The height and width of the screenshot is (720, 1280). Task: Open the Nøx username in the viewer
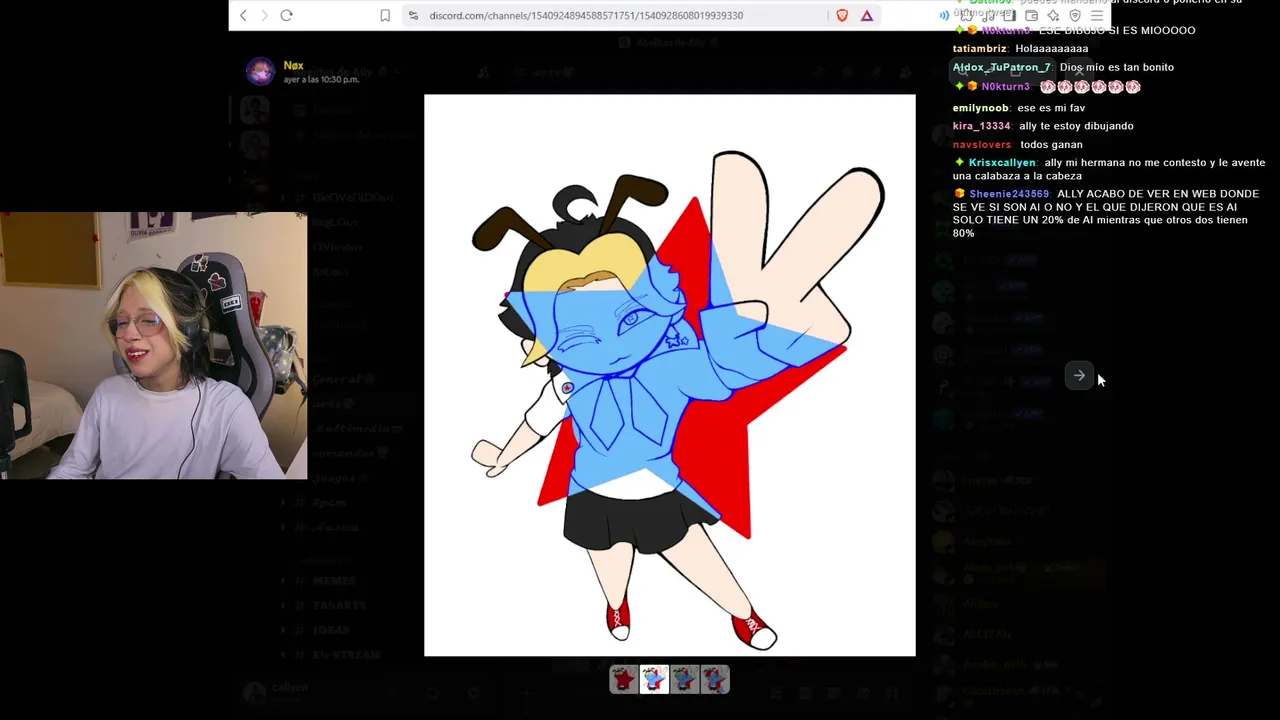coord(293,65)
